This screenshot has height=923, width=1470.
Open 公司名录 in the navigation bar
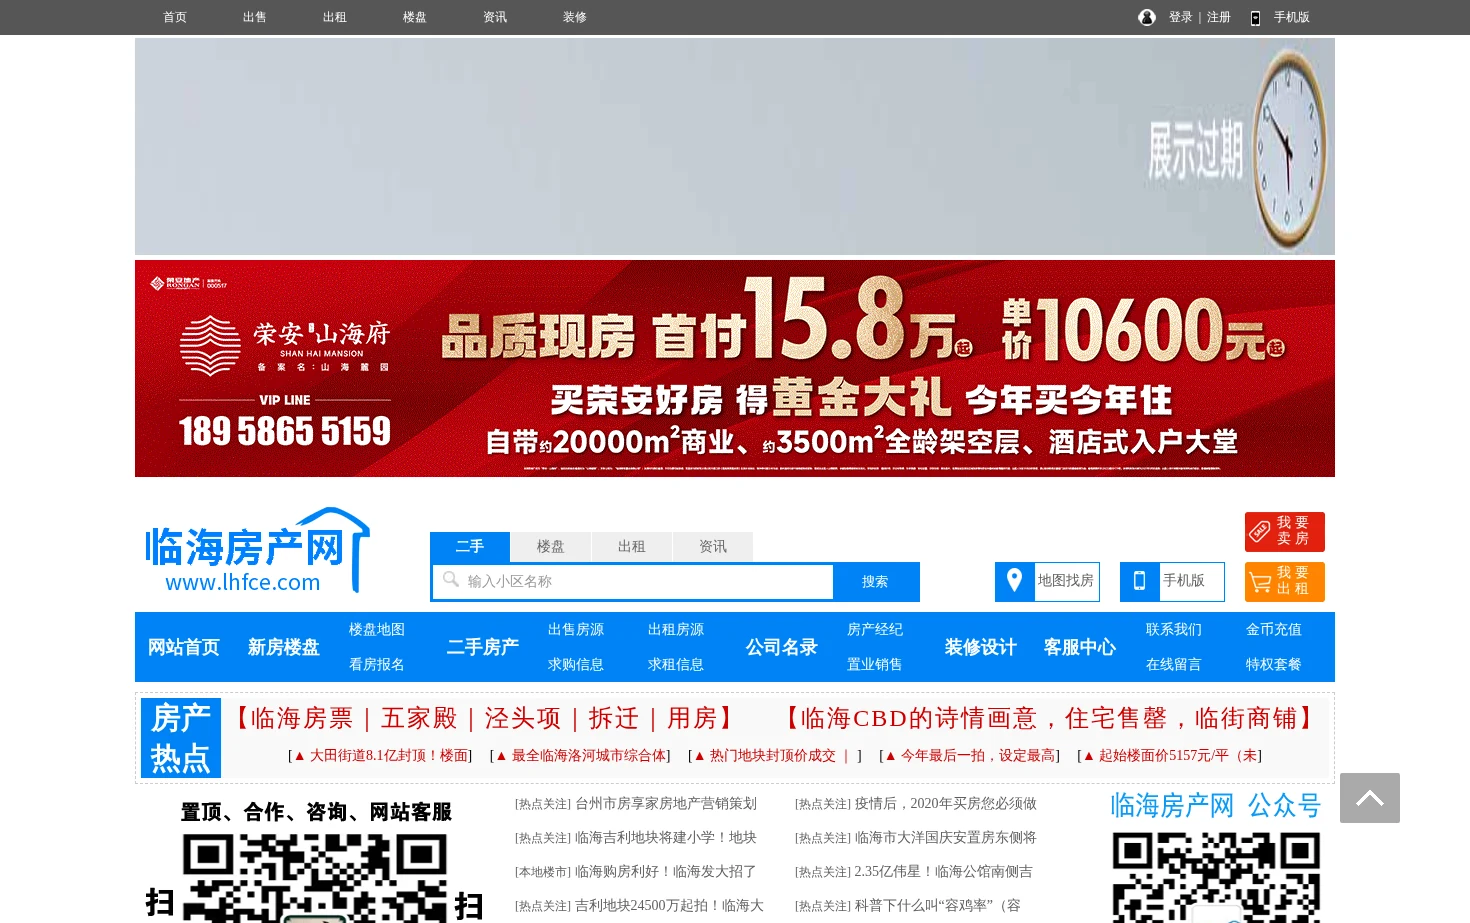click(x=782, y=647)
